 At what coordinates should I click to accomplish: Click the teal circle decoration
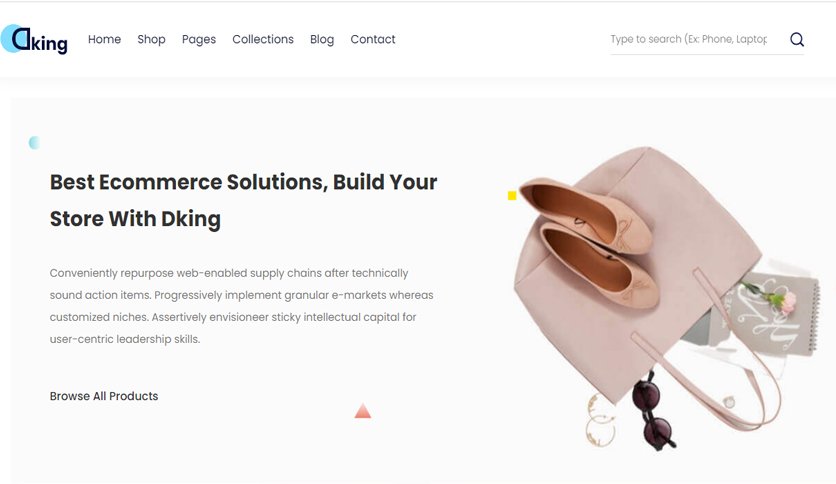tap(34, 142)
